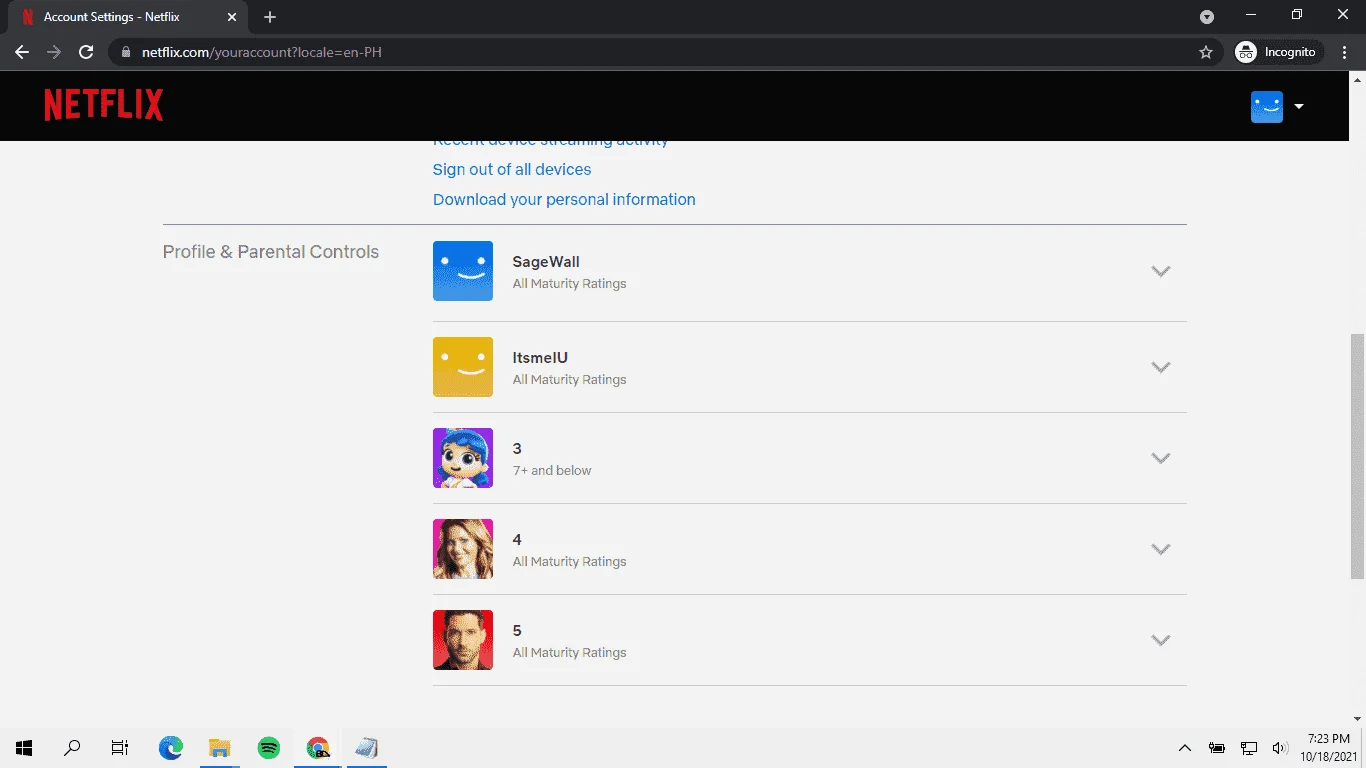Switch to Chrome on the taskbar
Screen dimensions: 1366x768
[x=318, y=747]
